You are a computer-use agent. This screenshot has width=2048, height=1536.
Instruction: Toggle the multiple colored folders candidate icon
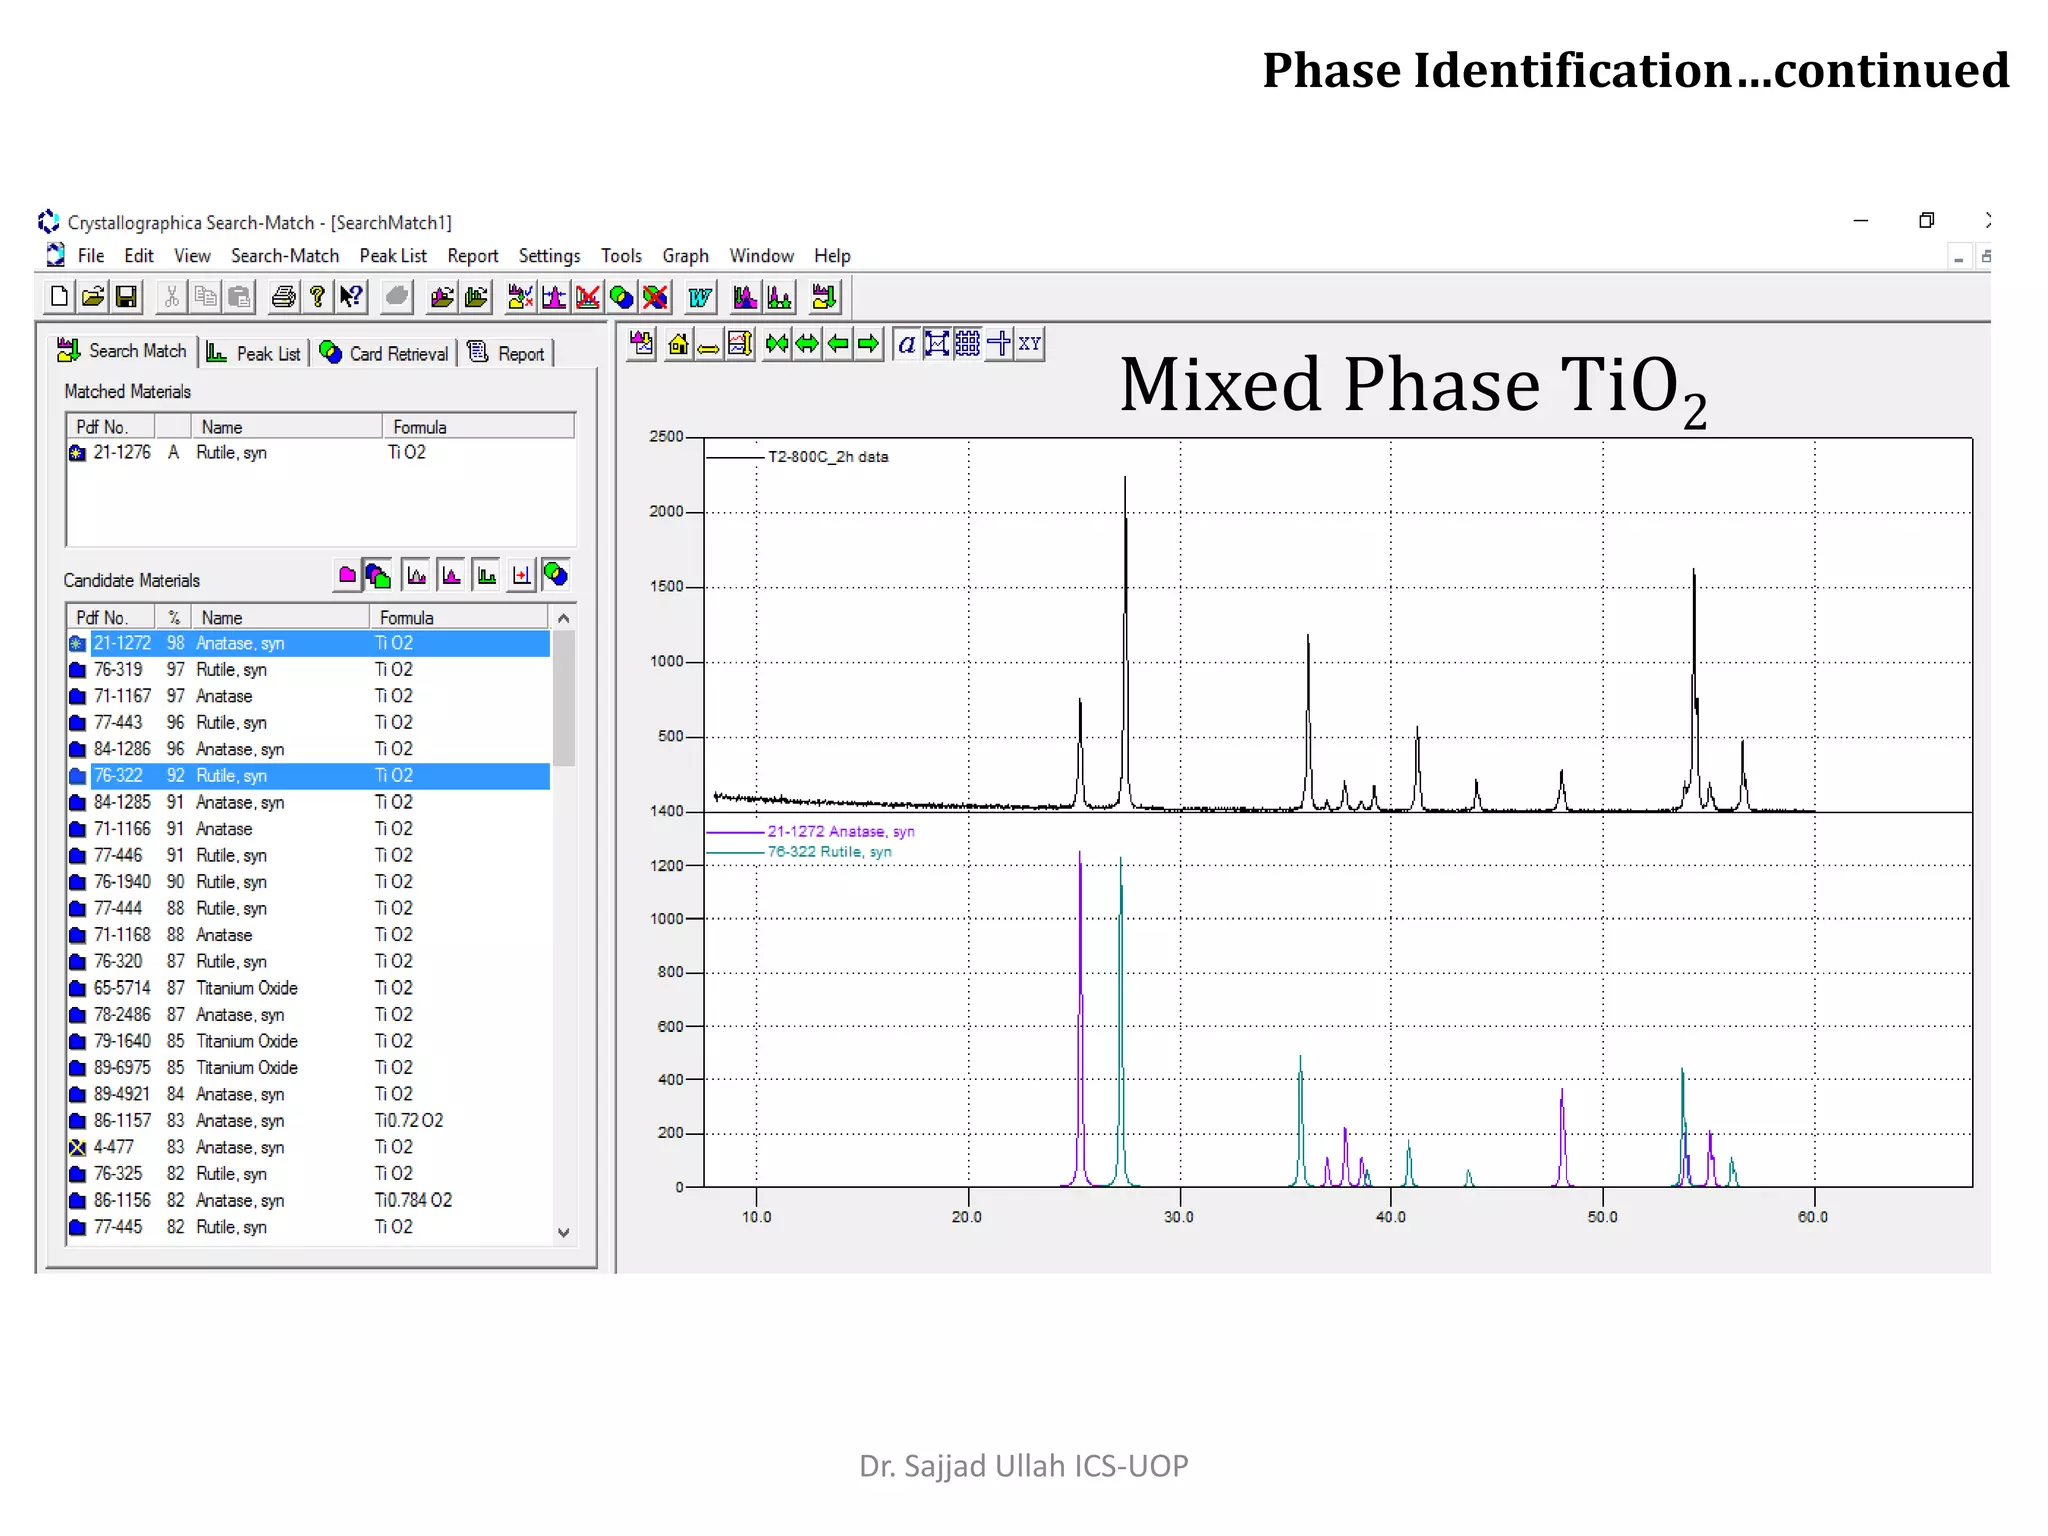pyautogui.click(x=378, y=575)
